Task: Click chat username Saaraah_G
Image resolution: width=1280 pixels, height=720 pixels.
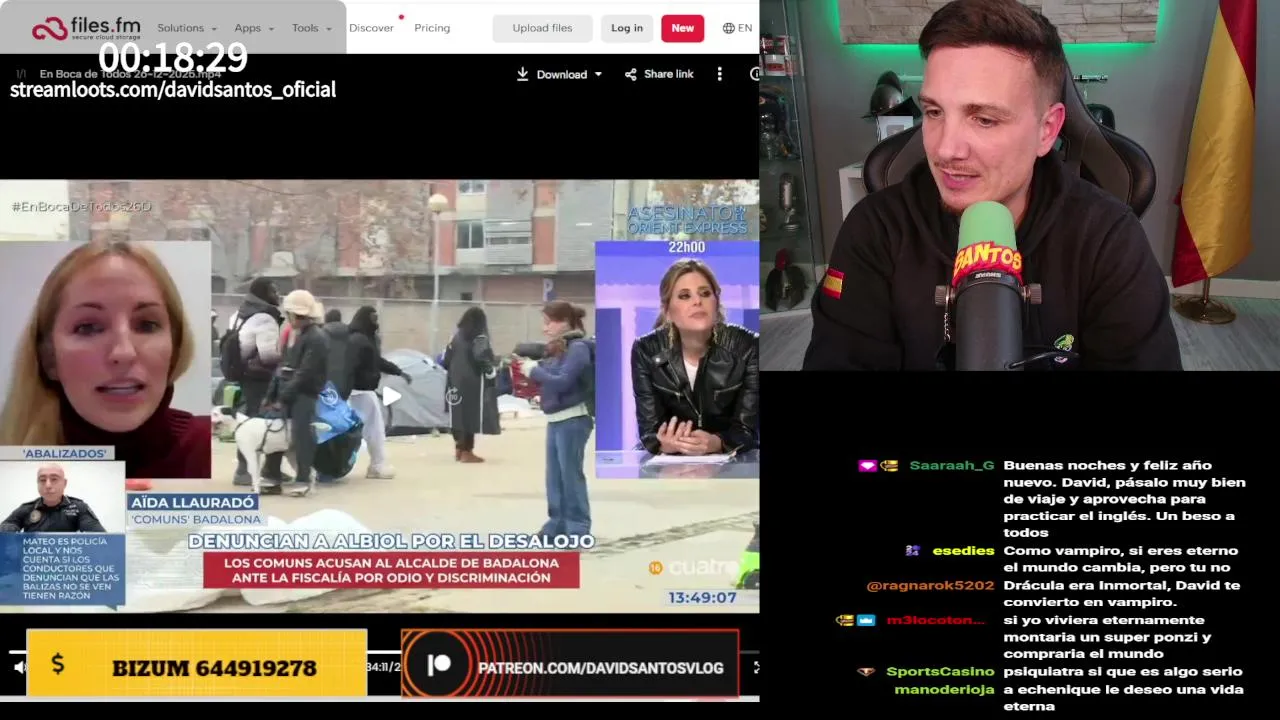Action: [x=951, y=466]
